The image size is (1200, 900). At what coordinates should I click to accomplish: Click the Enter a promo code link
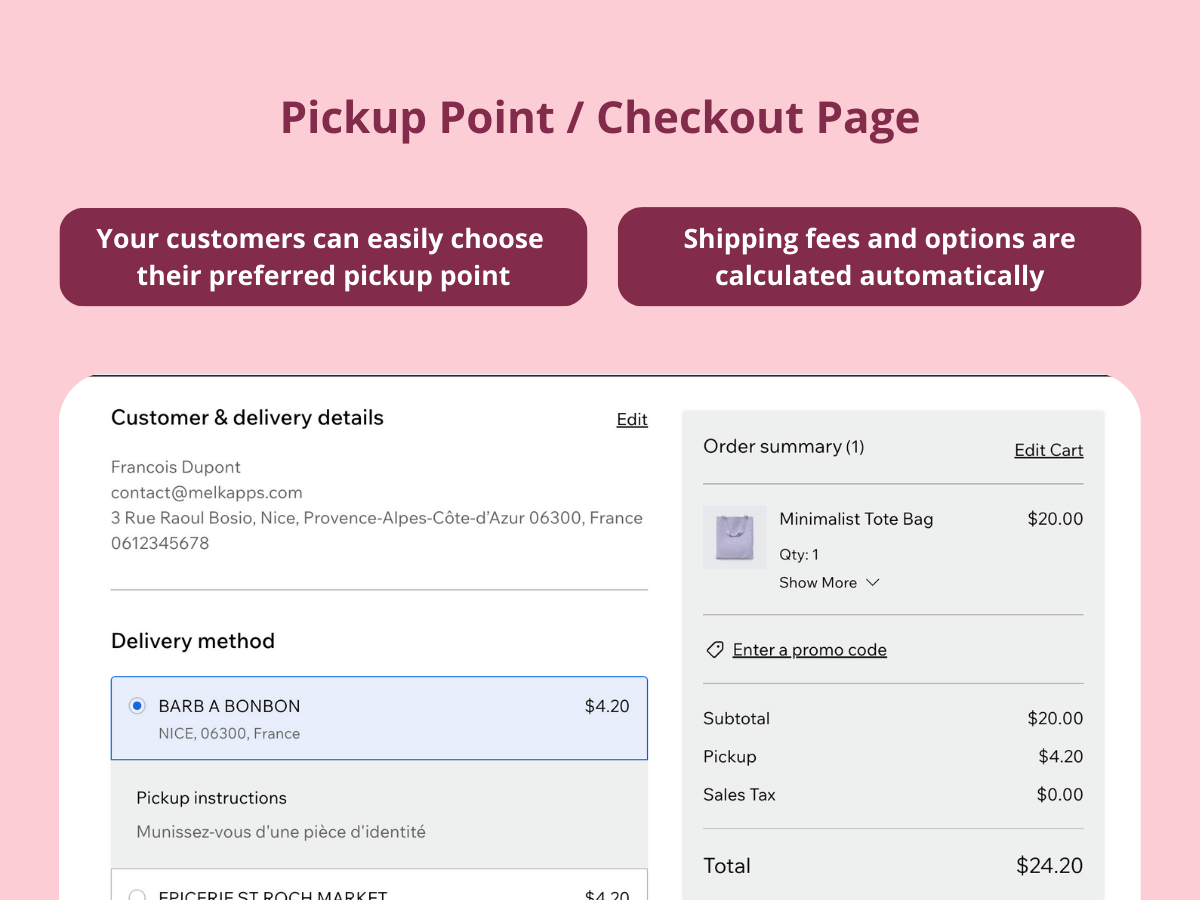809,650
